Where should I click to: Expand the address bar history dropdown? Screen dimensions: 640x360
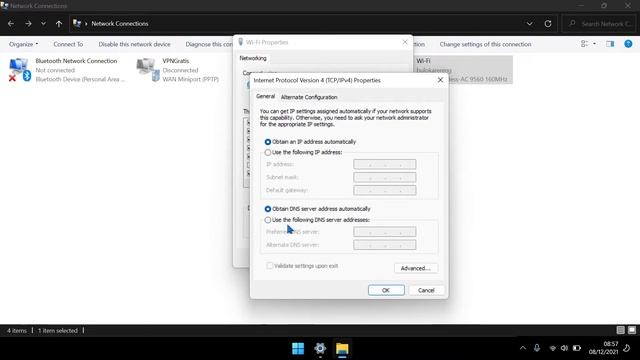coord(529,24)
